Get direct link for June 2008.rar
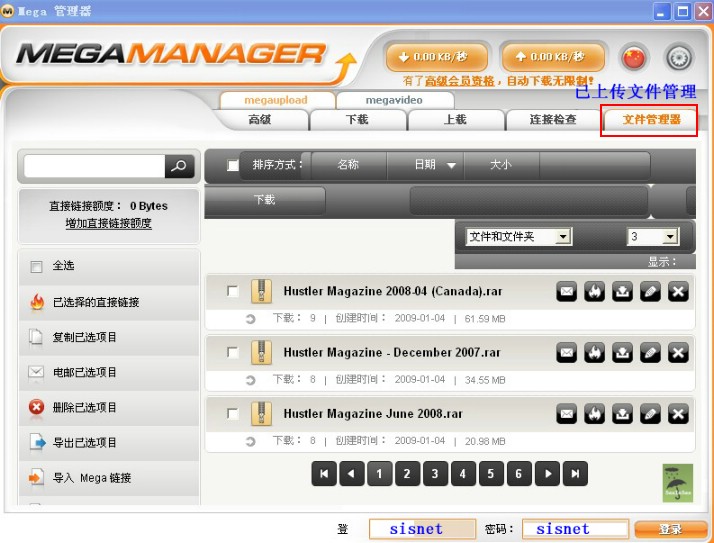Image resolution: width=714 pixels, height=543 pixels. [595, 414]
